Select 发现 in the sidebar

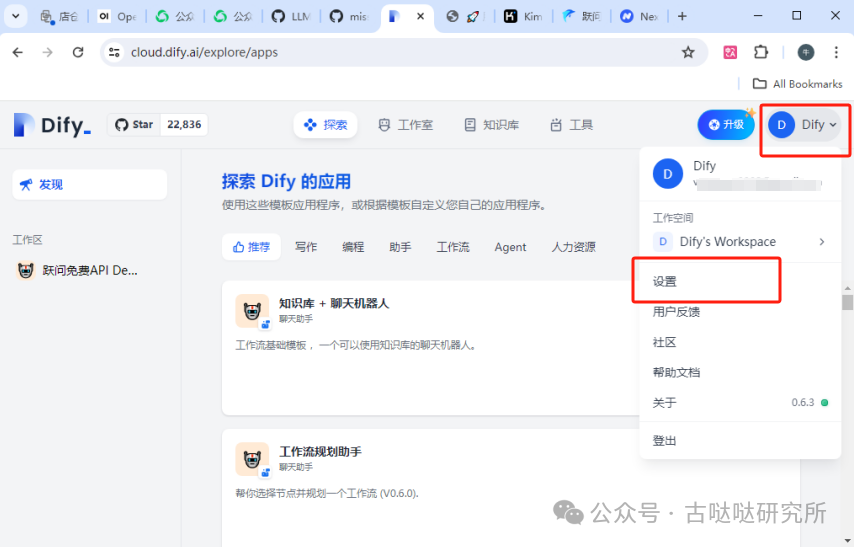[89, 185]
